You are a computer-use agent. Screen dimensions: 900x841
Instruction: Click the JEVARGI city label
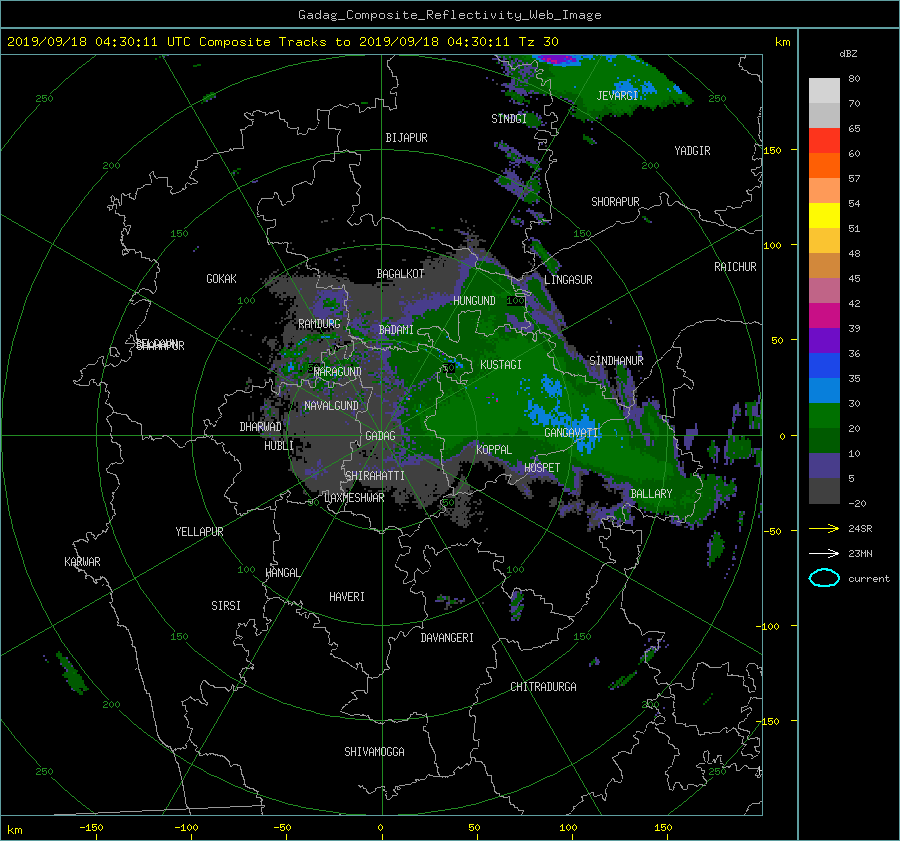[x=617, y=95]
